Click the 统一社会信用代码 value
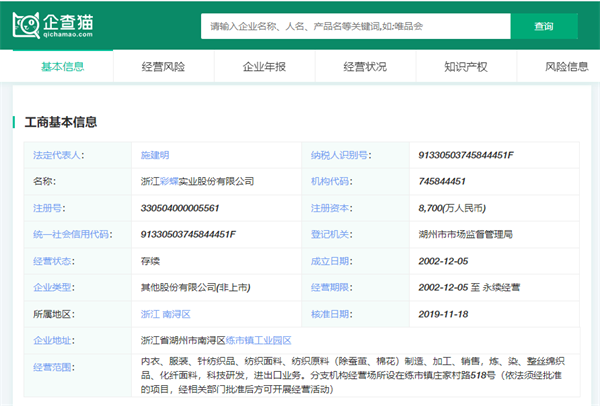The image size is (600, 406). (x=188, y=234)
